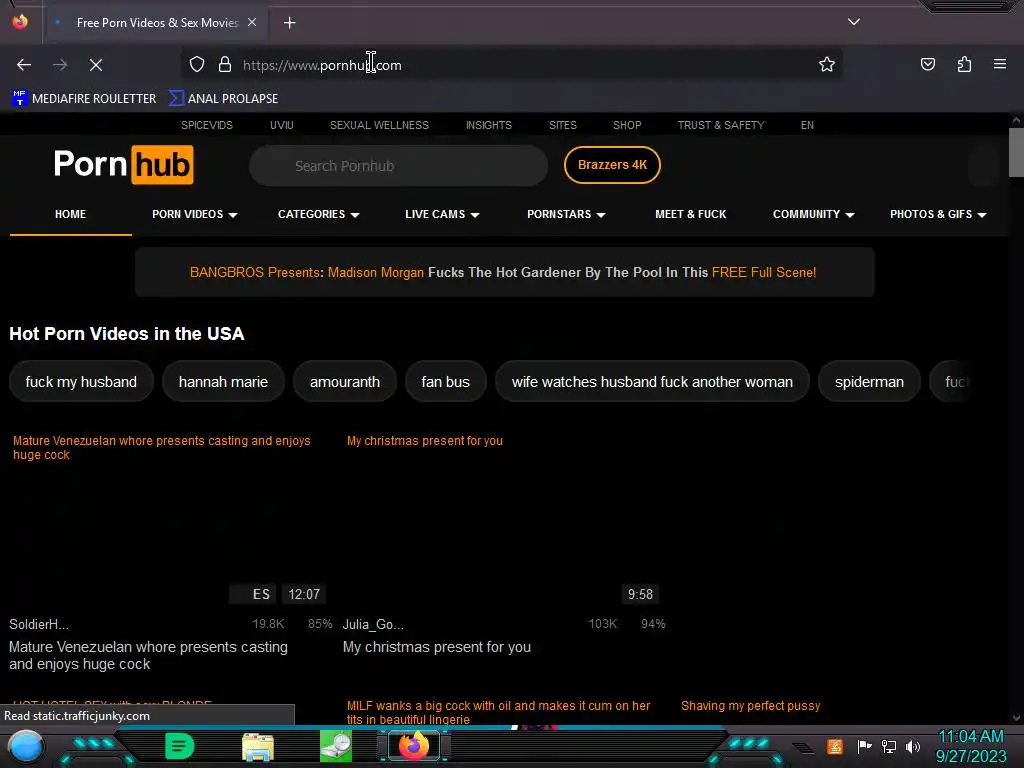1024x768 pixels.
Task: Open File Explorer from the taskbar
Action: [258, 746]
